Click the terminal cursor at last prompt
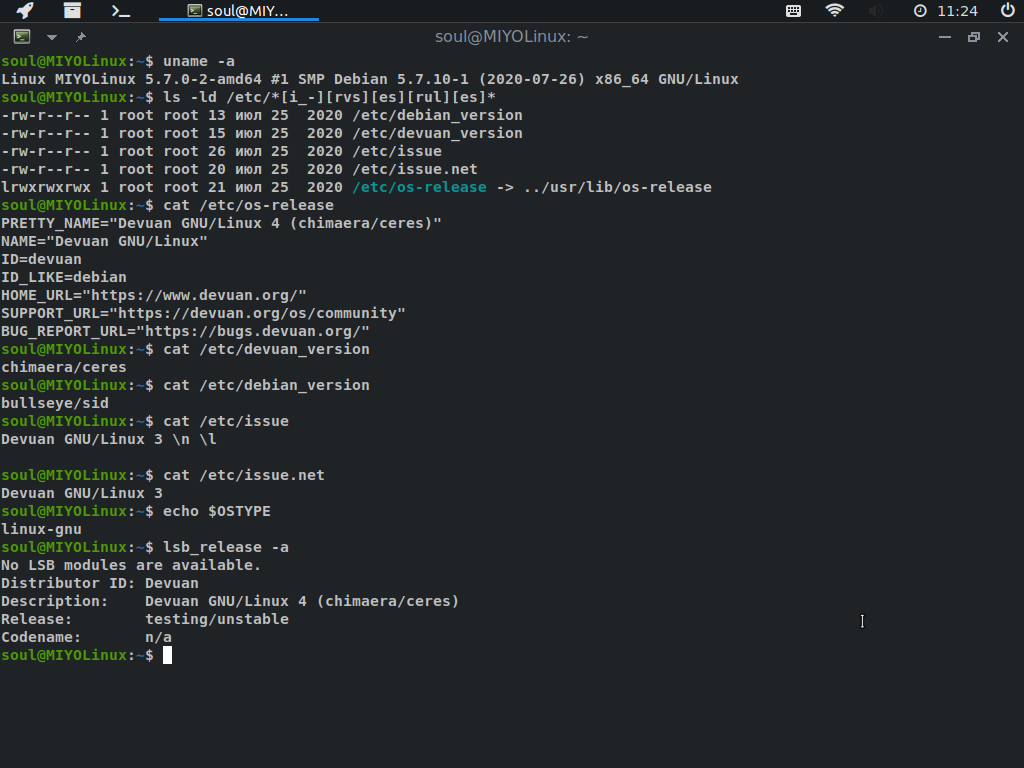This screenshot has height=768, width=1024. pos(167,655)
